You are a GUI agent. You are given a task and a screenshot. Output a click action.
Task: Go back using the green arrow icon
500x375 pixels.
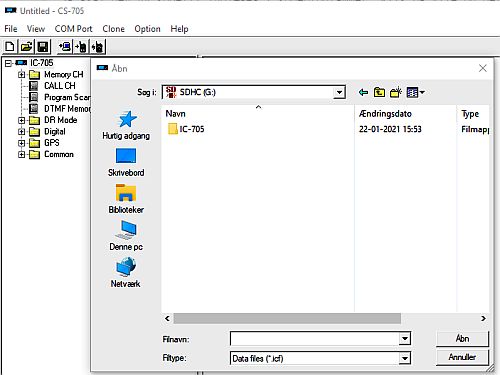coord(363,92)
